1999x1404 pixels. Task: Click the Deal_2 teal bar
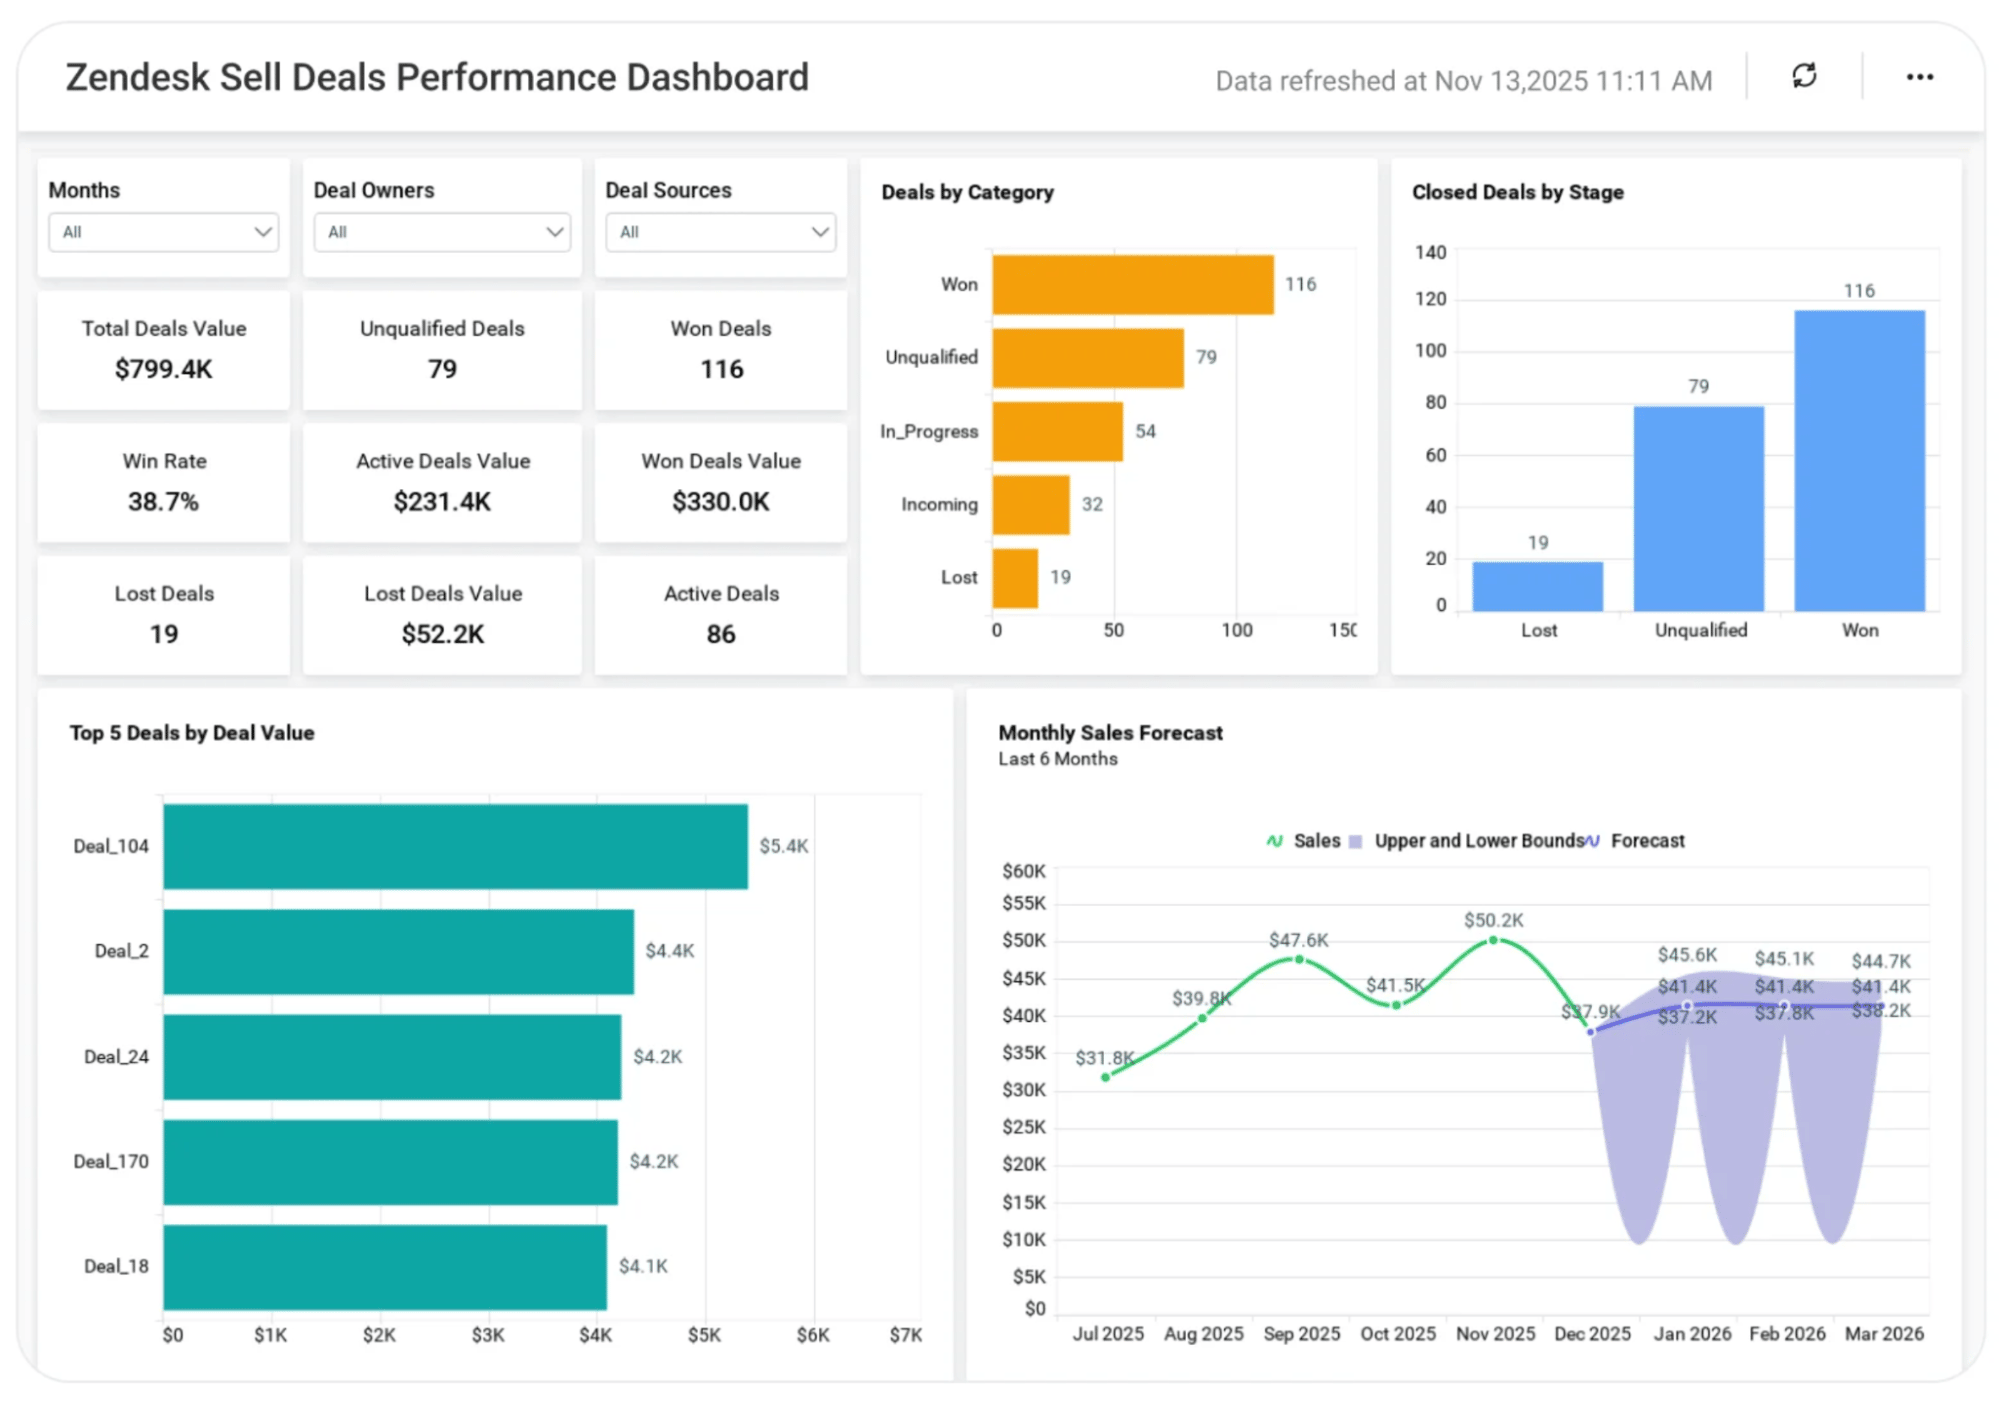click(x=399, y=952)
